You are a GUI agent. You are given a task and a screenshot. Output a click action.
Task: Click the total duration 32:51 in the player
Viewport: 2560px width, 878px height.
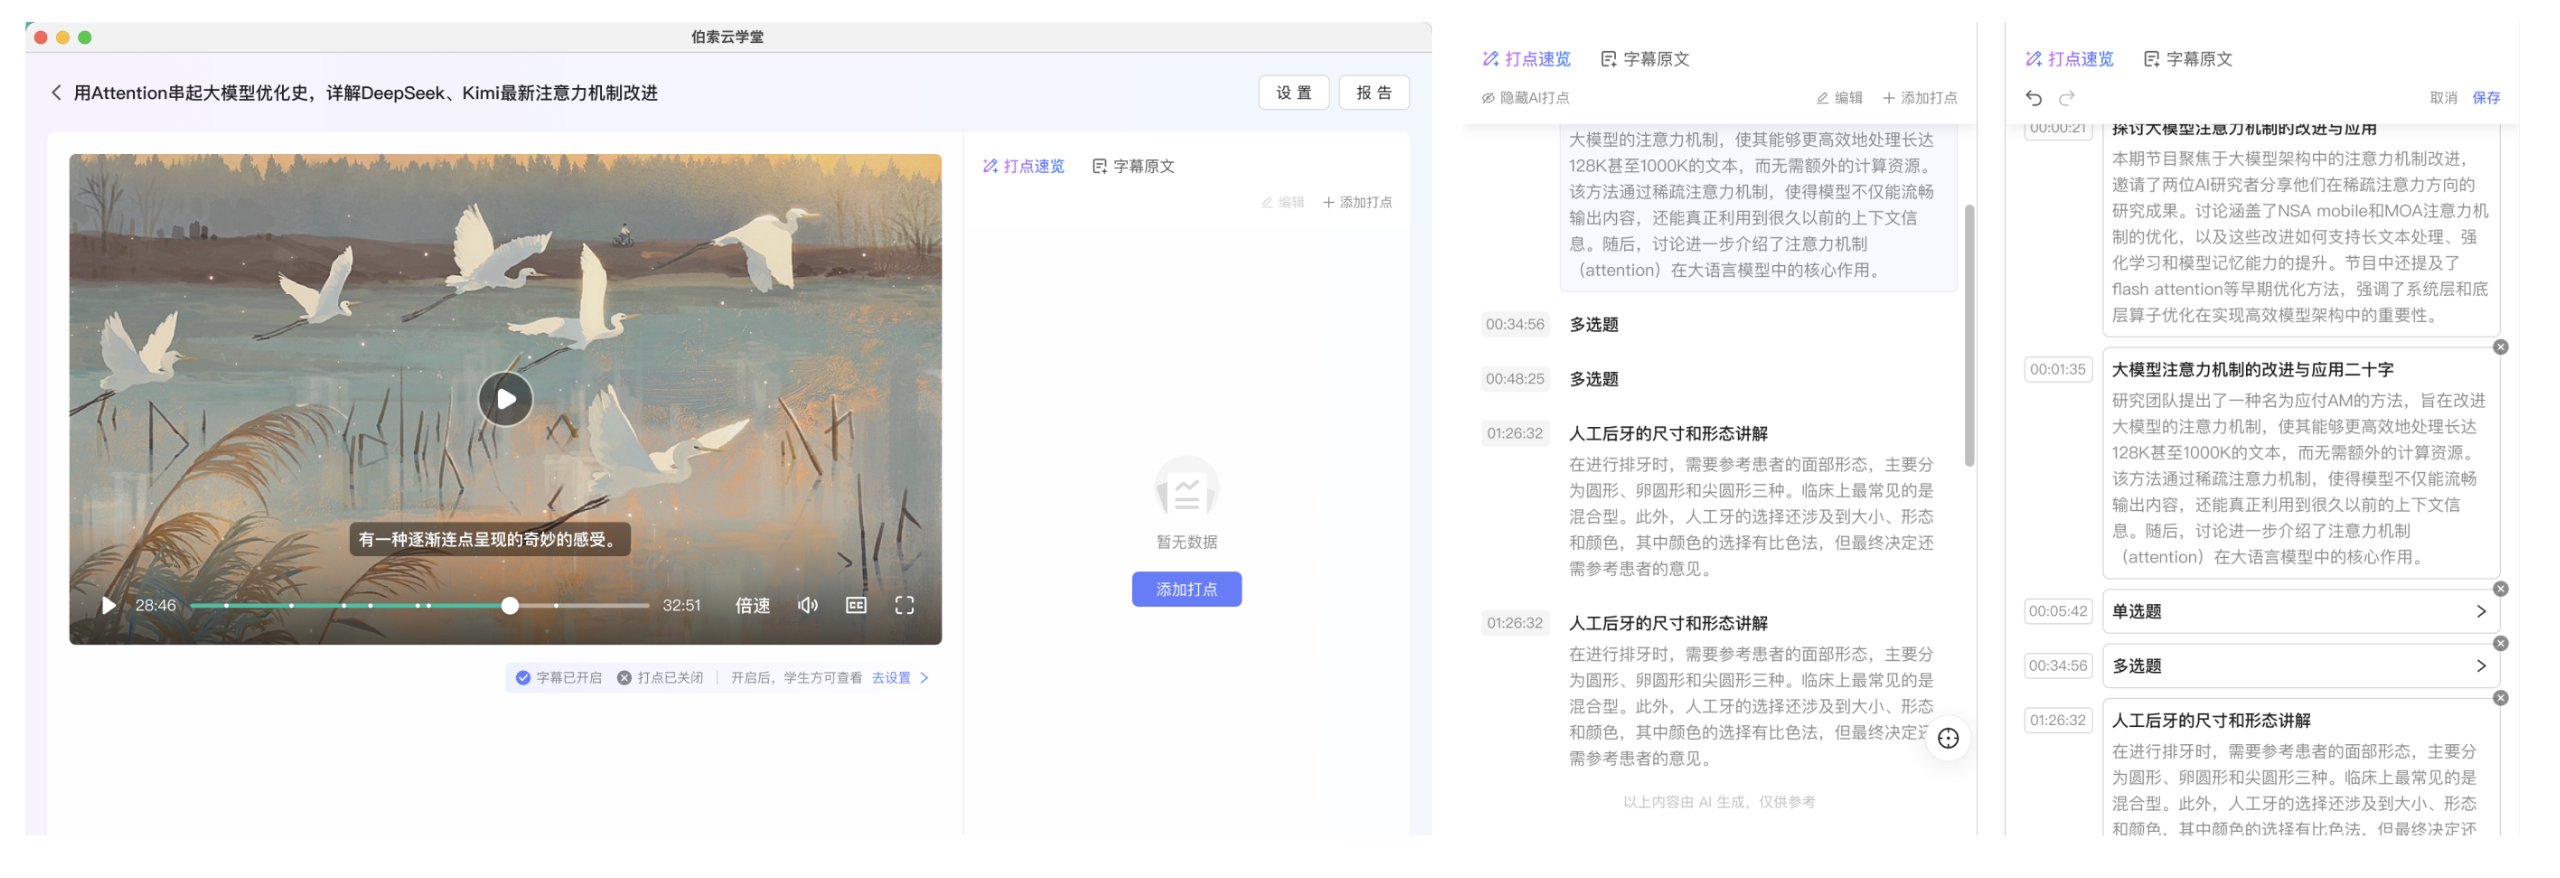(681, 605)
